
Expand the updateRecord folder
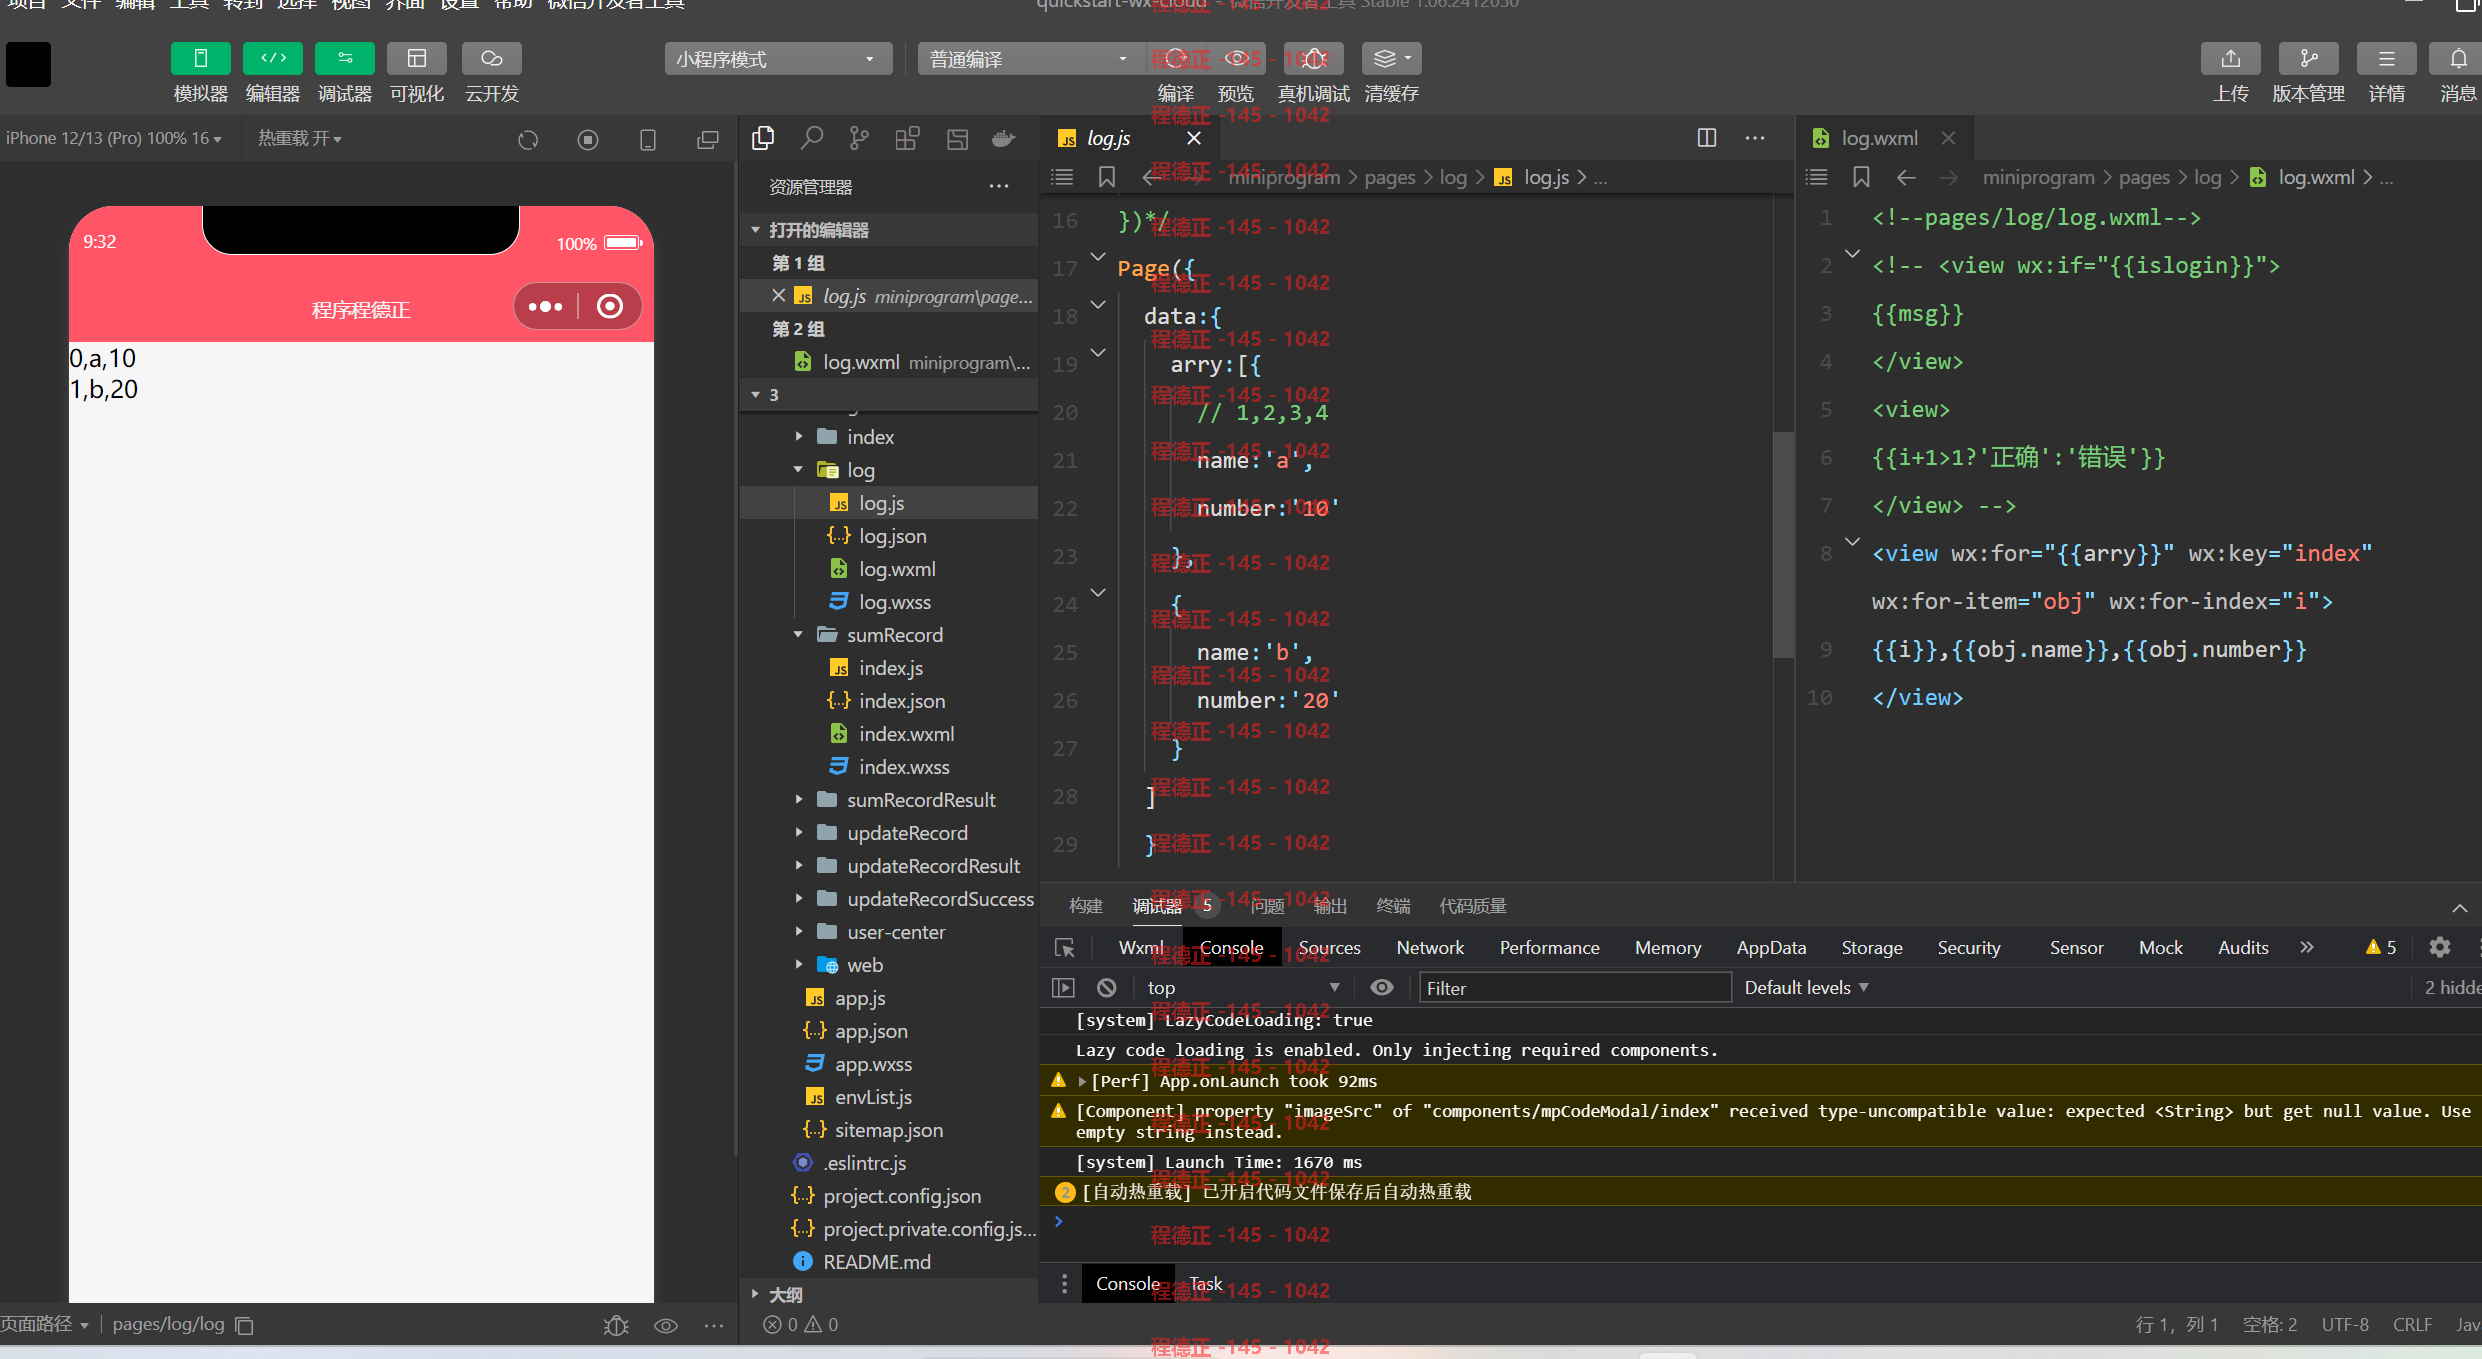point(799,832)
